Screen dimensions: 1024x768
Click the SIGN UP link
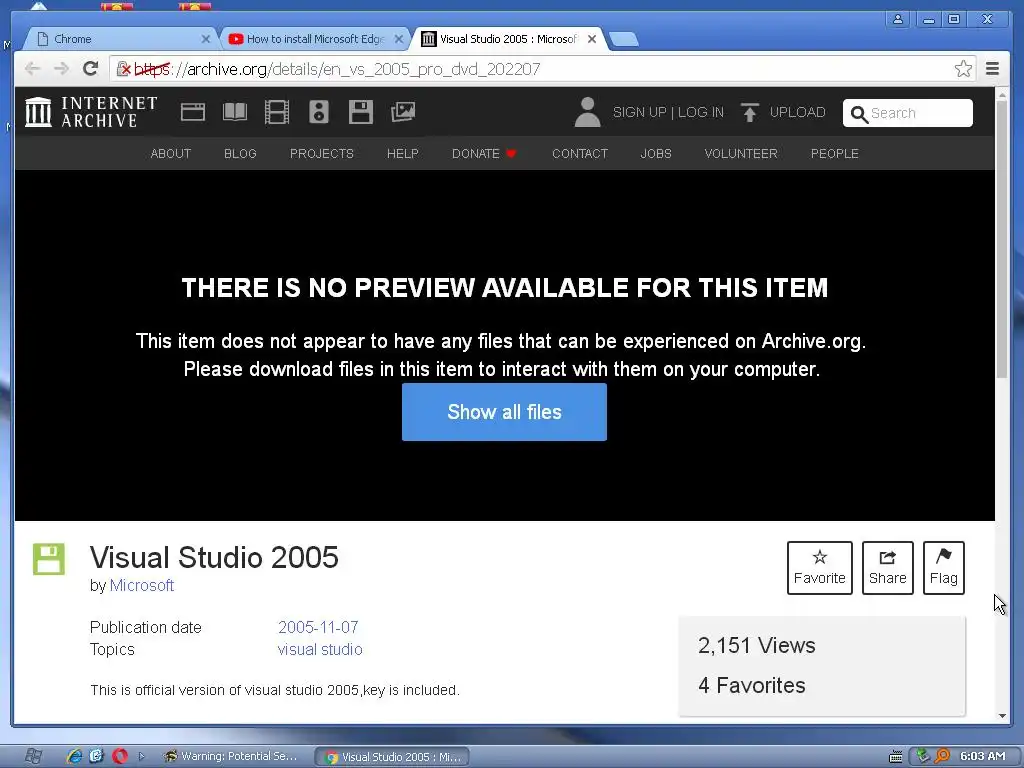639,112
